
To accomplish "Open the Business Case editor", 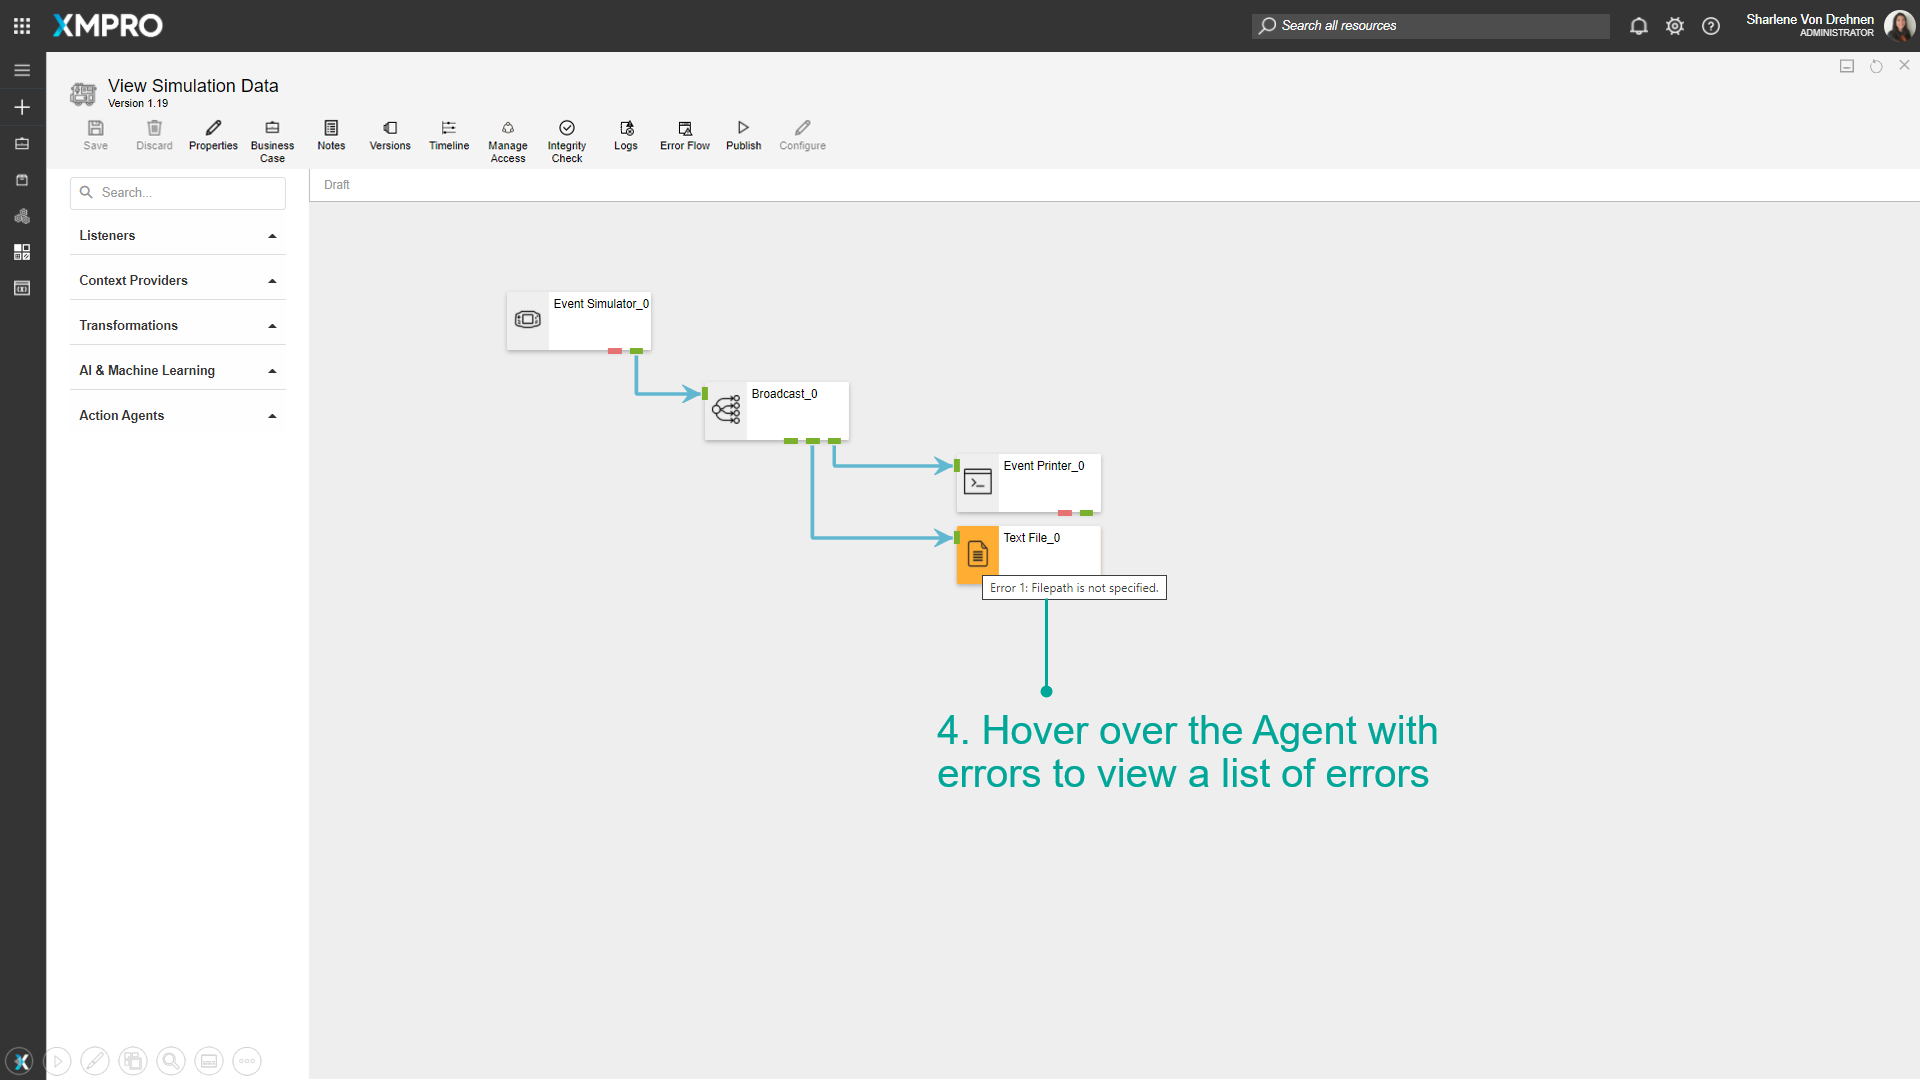I will pos(272,129).
